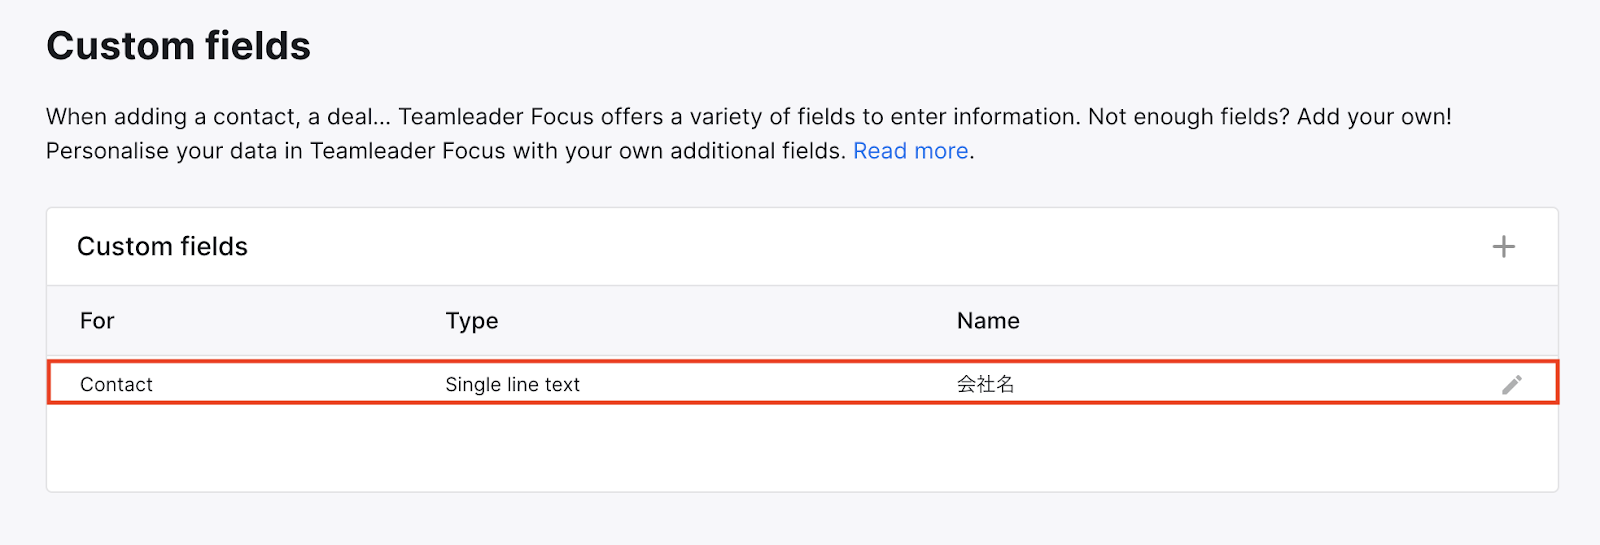Click the sentence starting with When adding a contact
1600x545 pixels.
220,117
